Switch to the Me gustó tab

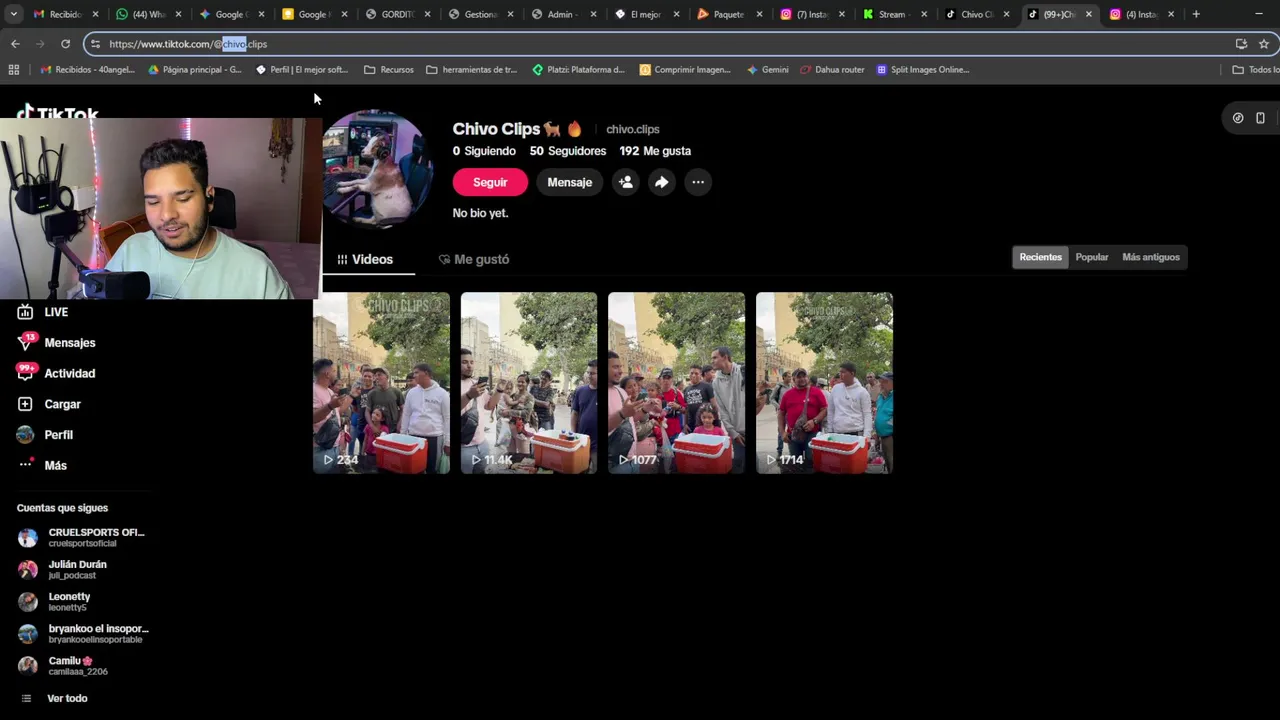pos(474,259)
